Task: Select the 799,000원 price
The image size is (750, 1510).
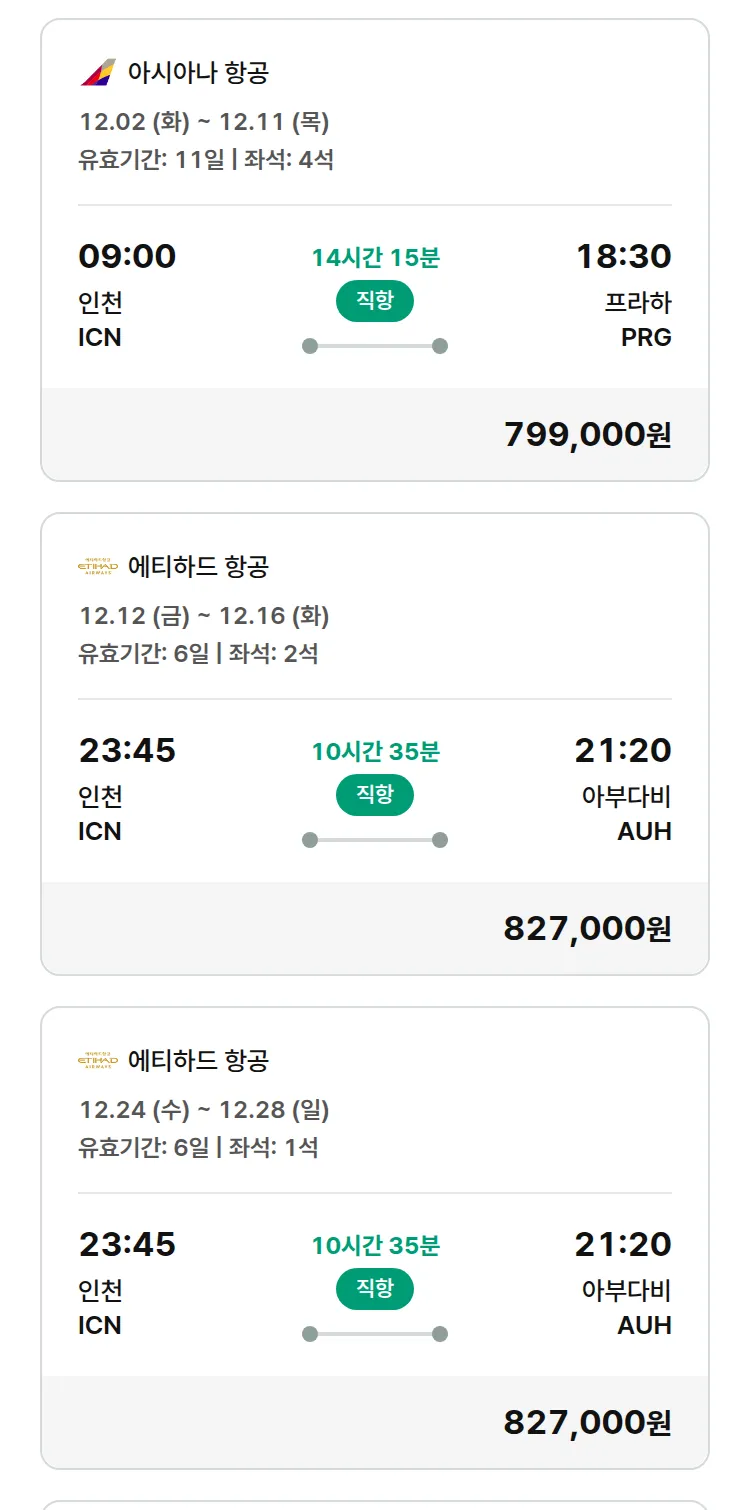Action: click(x=587, y=435)
